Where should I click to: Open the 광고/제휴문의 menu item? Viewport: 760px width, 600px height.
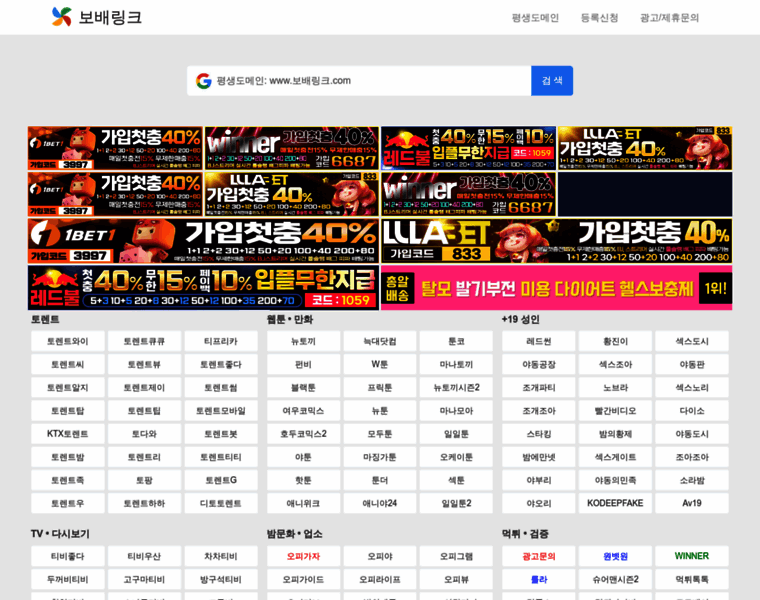[669, 18]
